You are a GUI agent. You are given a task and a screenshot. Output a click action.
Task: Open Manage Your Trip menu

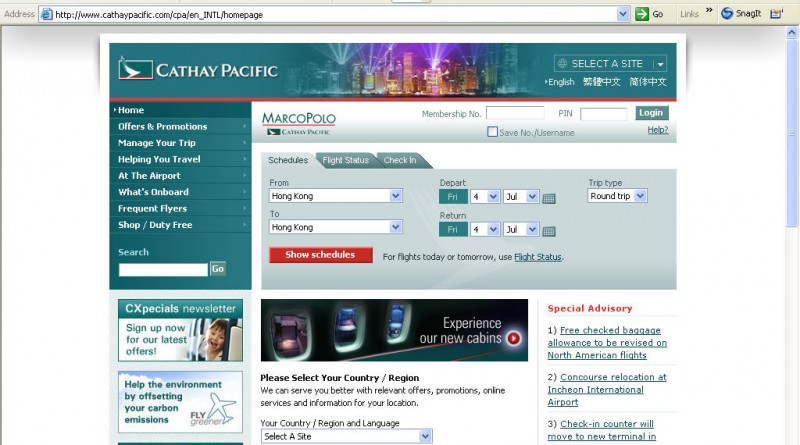pyautogui.click(x=180, y=143)
